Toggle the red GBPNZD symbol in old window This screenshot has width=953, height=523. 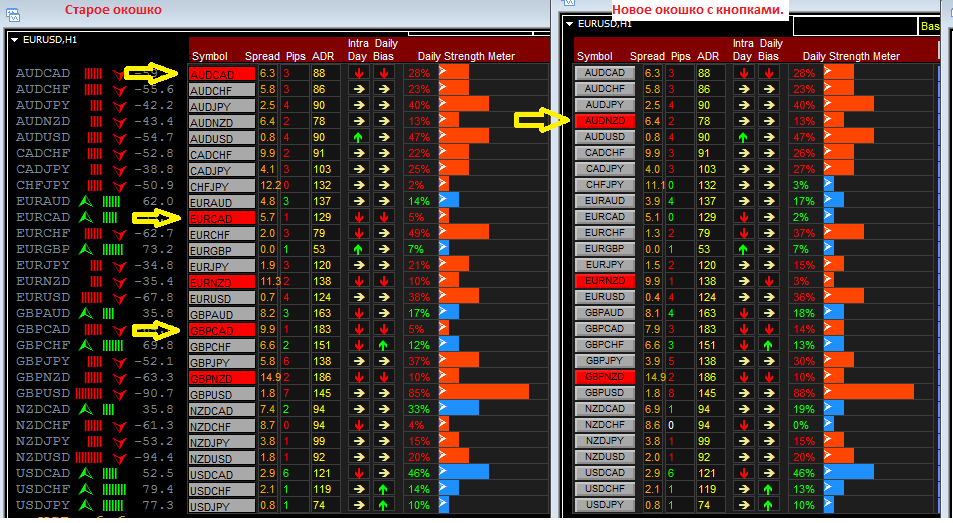click(x=222, y=378)
